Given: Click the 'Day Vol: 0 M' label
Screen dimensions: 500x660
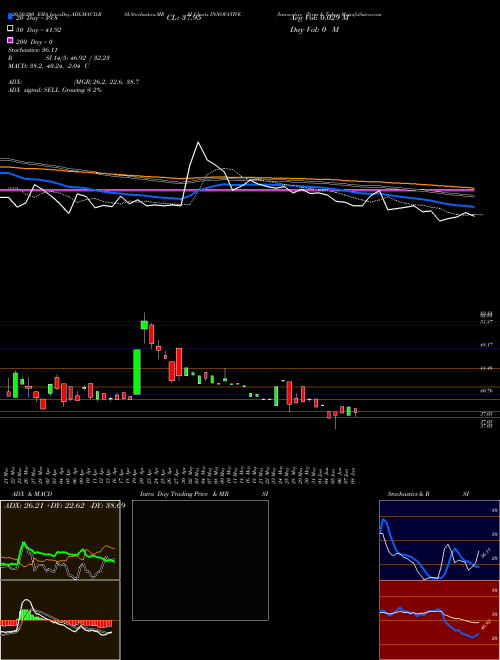Looking at the screenshot, I should click(314, 30).
